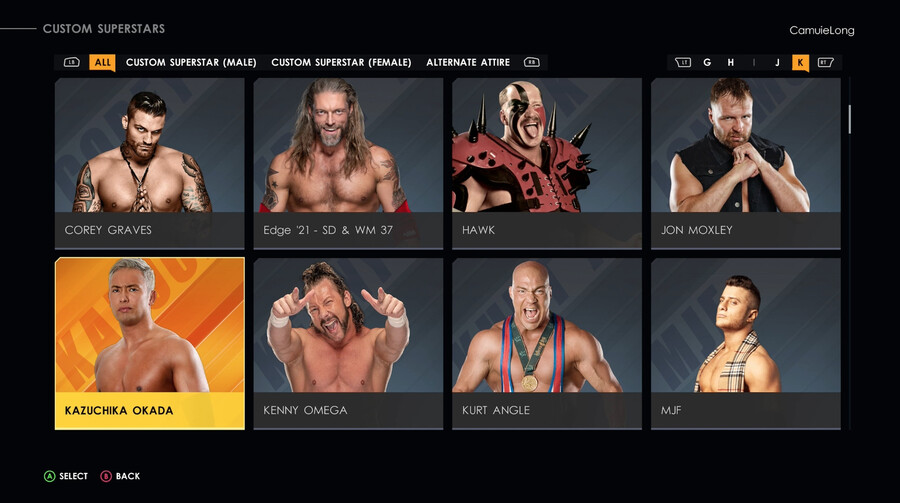Click the red B Back icon
The width and height of the screenshot is (900, 503).
106,476
